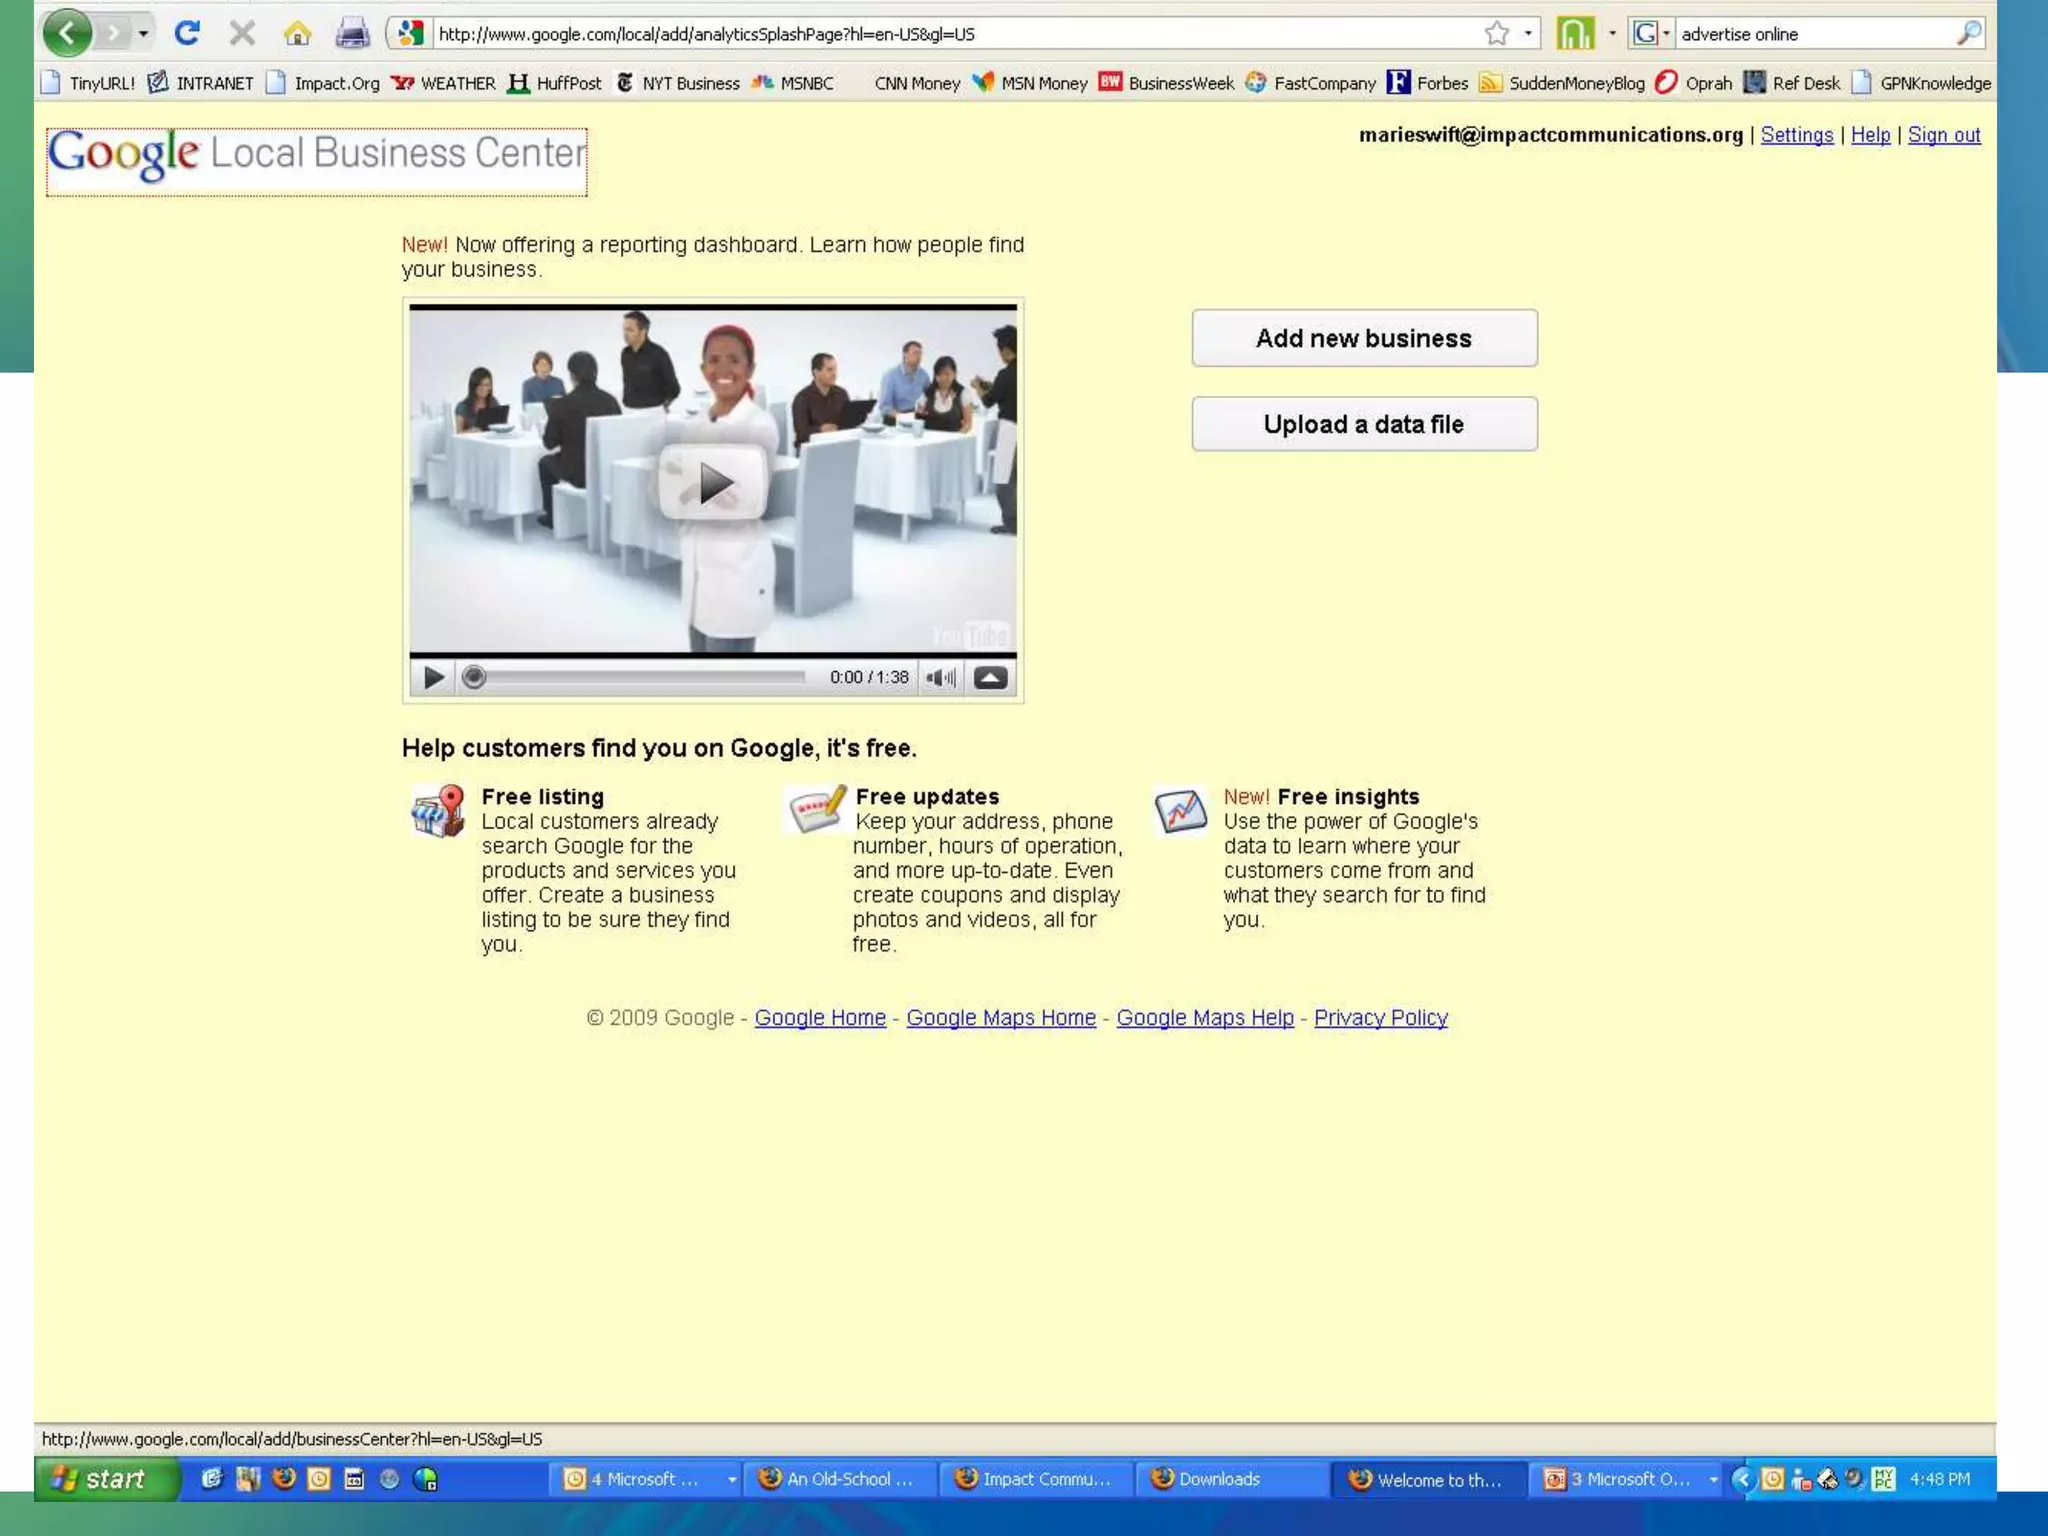Click the Free updates pencil icon
Viewport: 2048px width, 1536px height.
816,808
